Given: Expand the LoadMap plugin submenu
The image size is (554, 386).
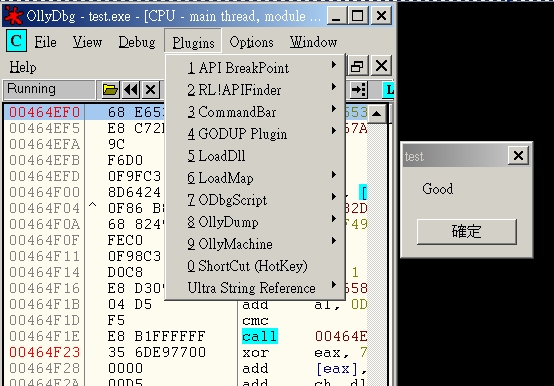Looking at the screenshot, I should click(255, 178).
